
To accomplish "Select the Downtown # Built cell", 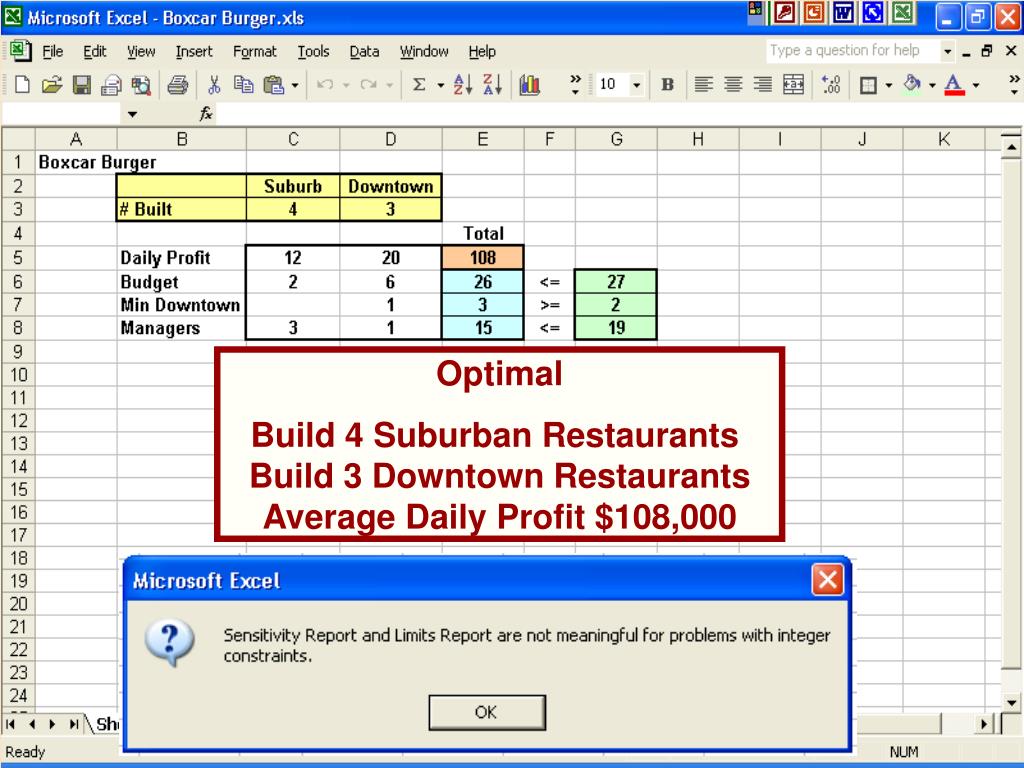I will [391, 209].
